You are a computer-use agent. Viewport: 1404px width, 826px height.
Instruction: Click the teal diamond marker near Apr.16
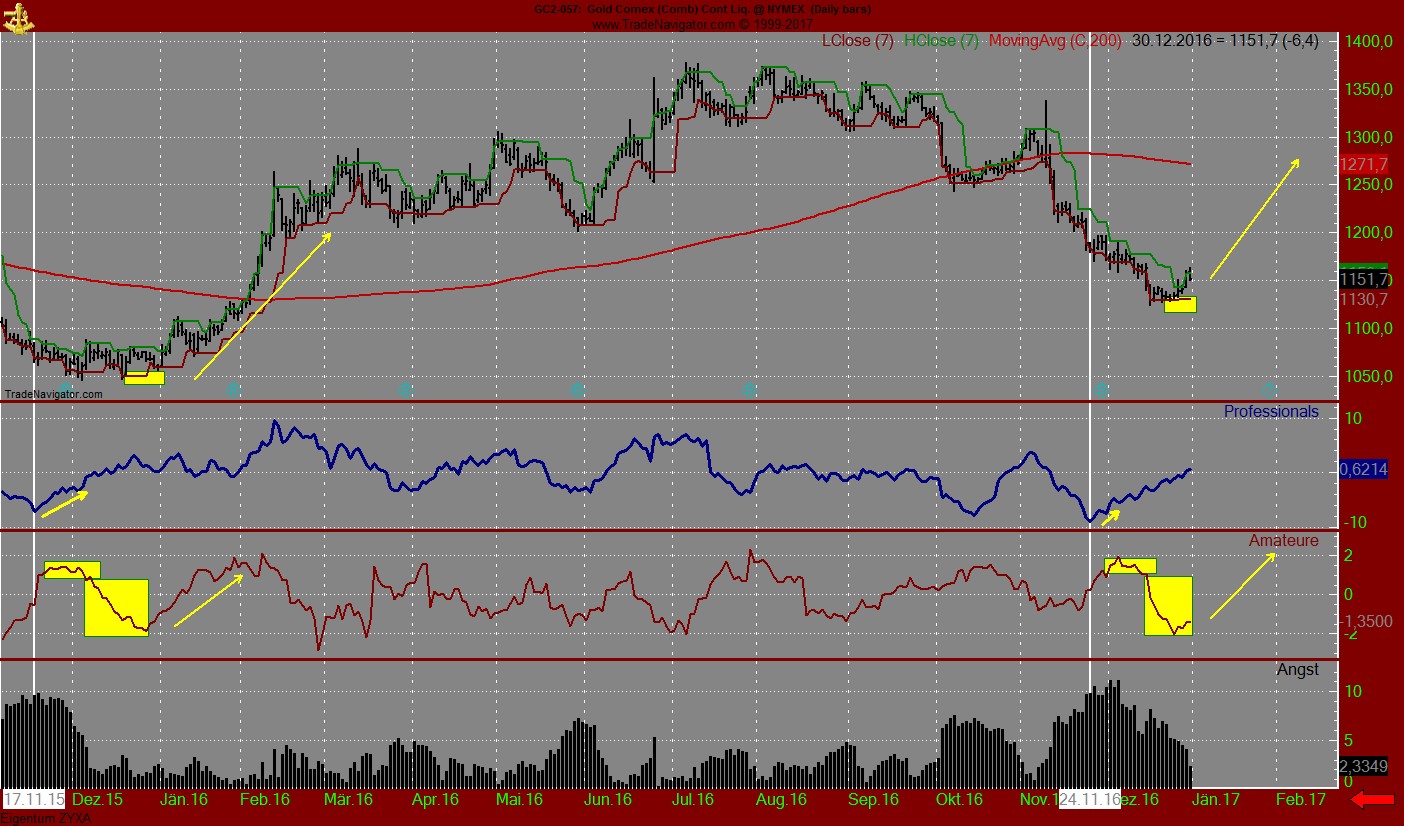pyautogui.click(x=404, y=391)
